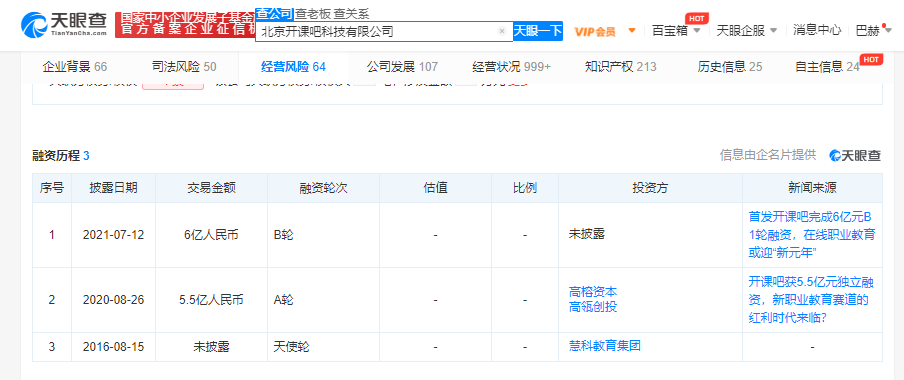Image resolution: width=904 pixels, height=380 pixels.
Task: Open the news about 6亿元B1轮 financing
Action: 812,235
